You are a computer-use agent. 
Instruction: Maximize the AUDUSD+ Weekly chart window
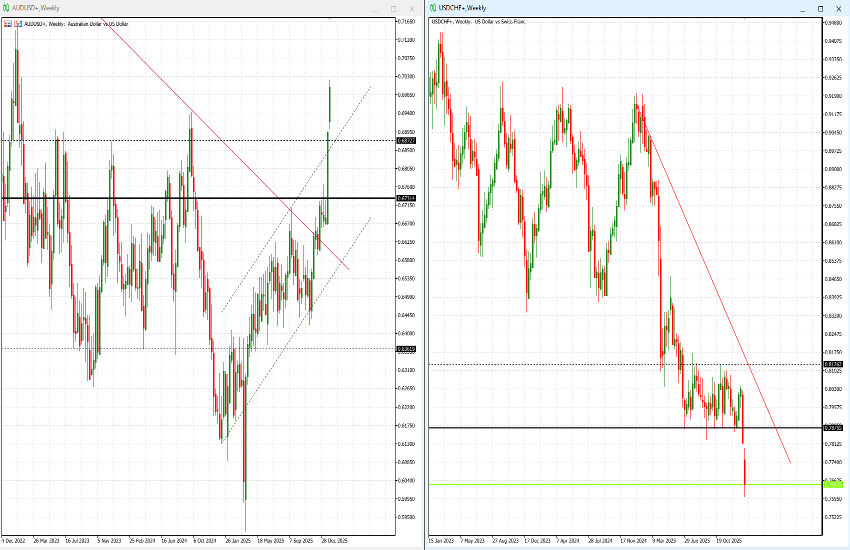point(393,8)
